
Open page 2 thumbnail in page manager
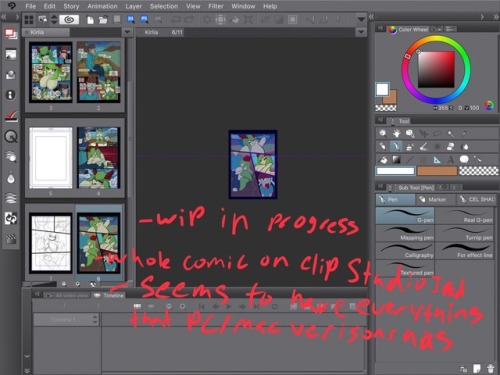point(98,72)
